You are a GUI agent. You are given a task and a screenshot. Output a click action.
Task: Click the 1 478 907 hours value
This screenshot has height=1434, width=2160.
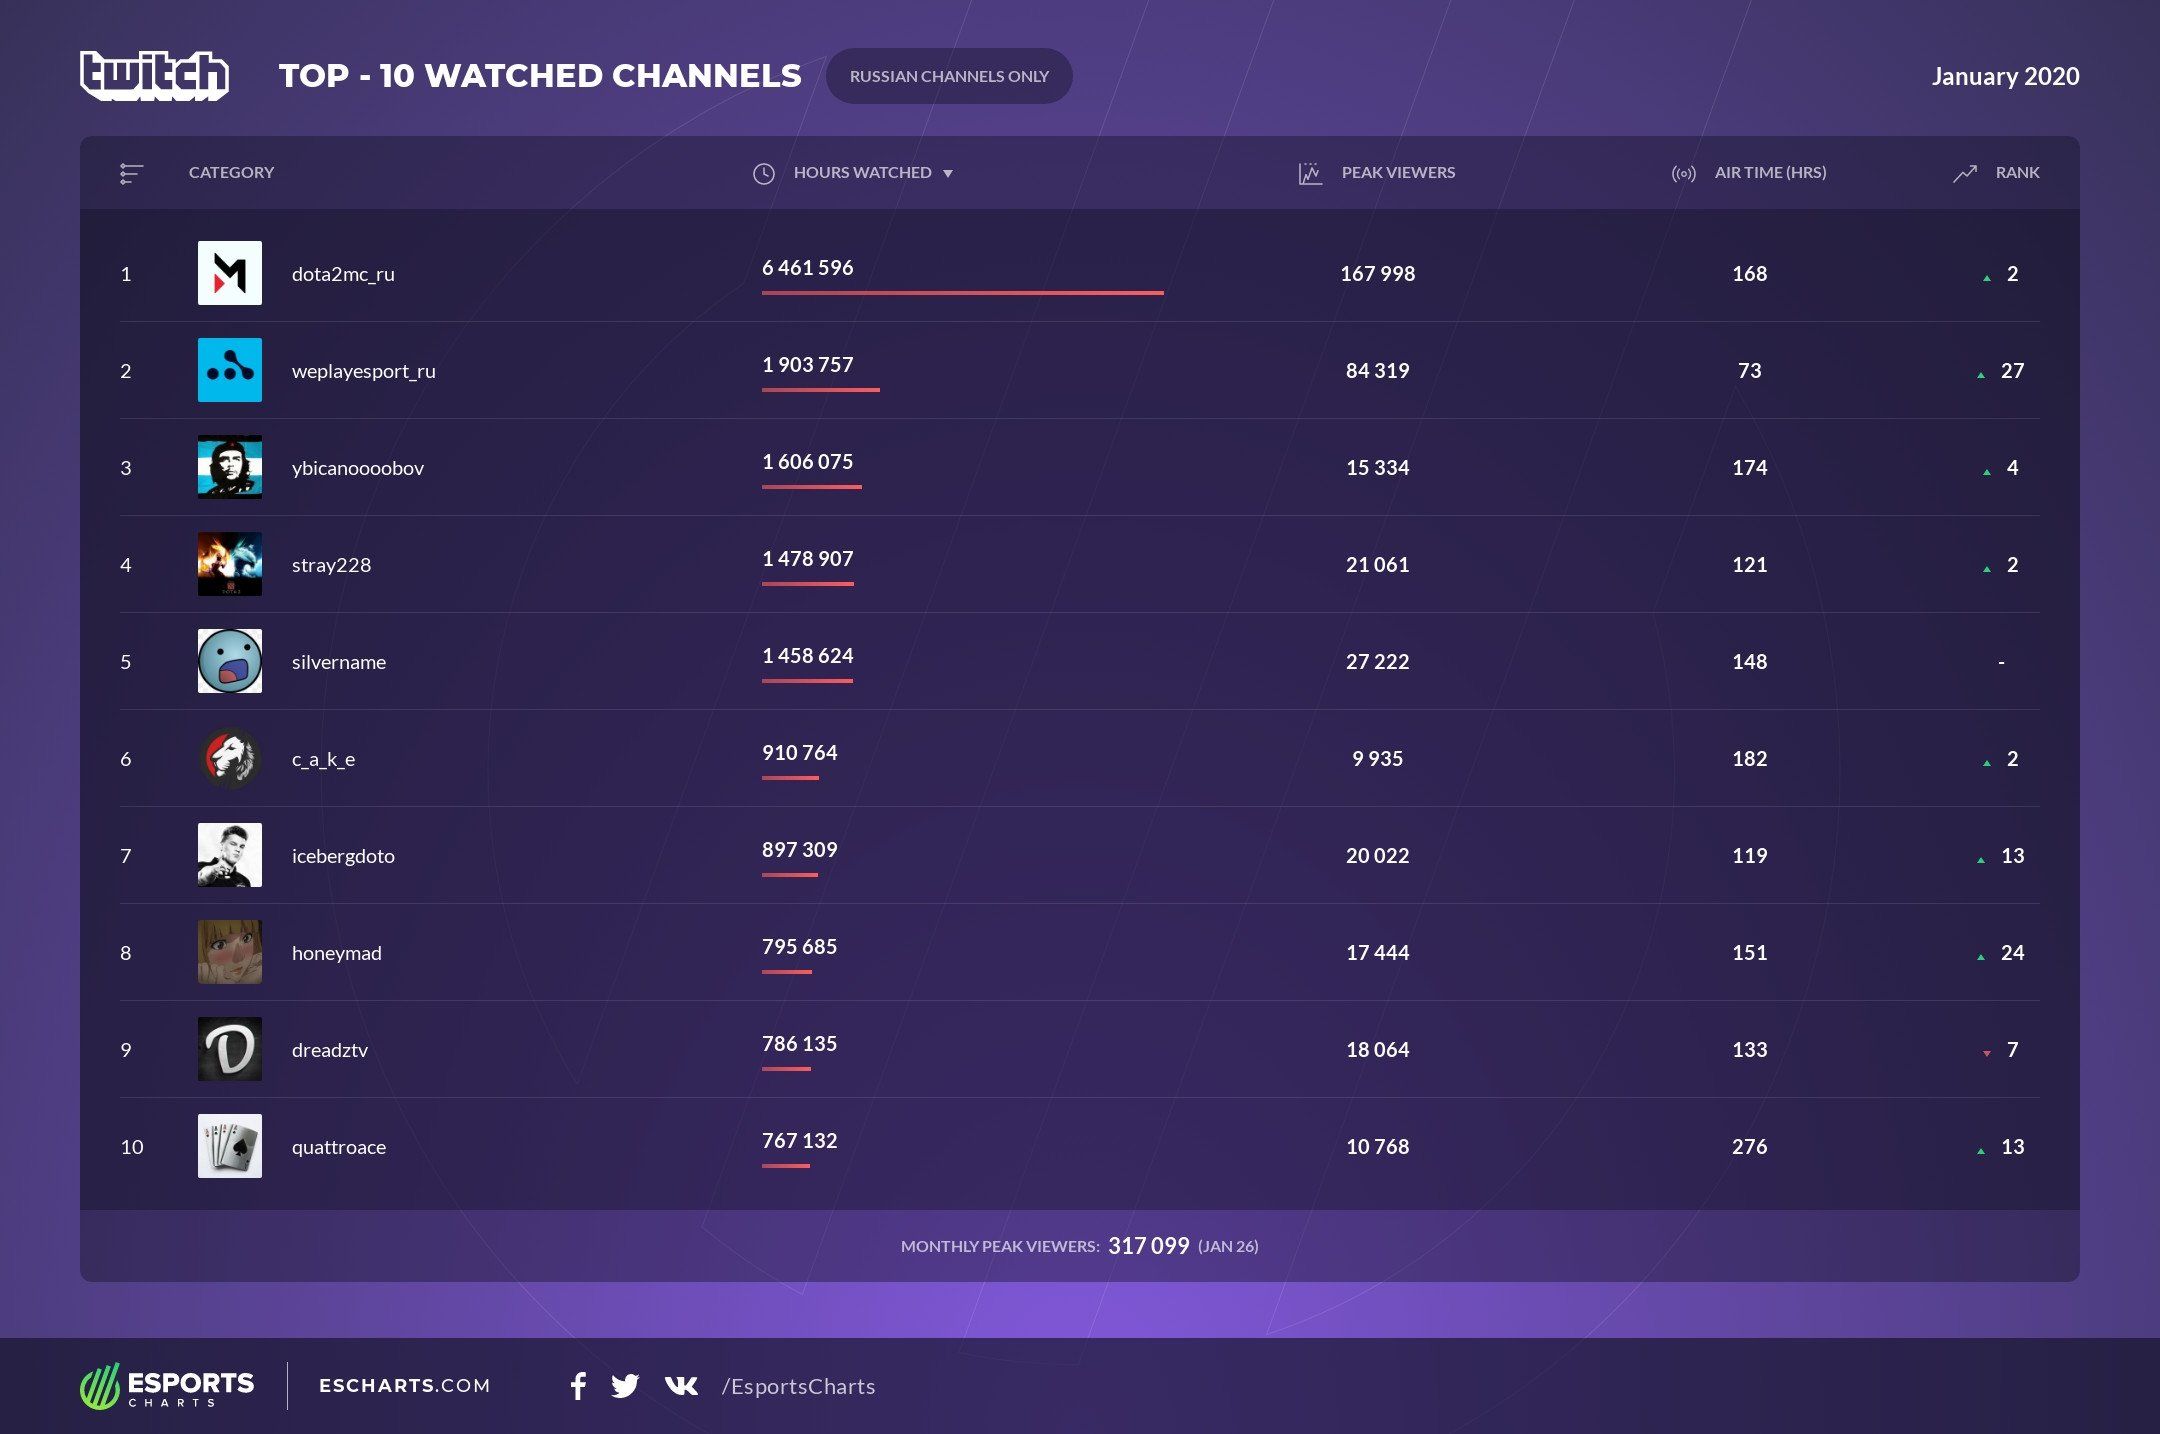click(808, 559)
